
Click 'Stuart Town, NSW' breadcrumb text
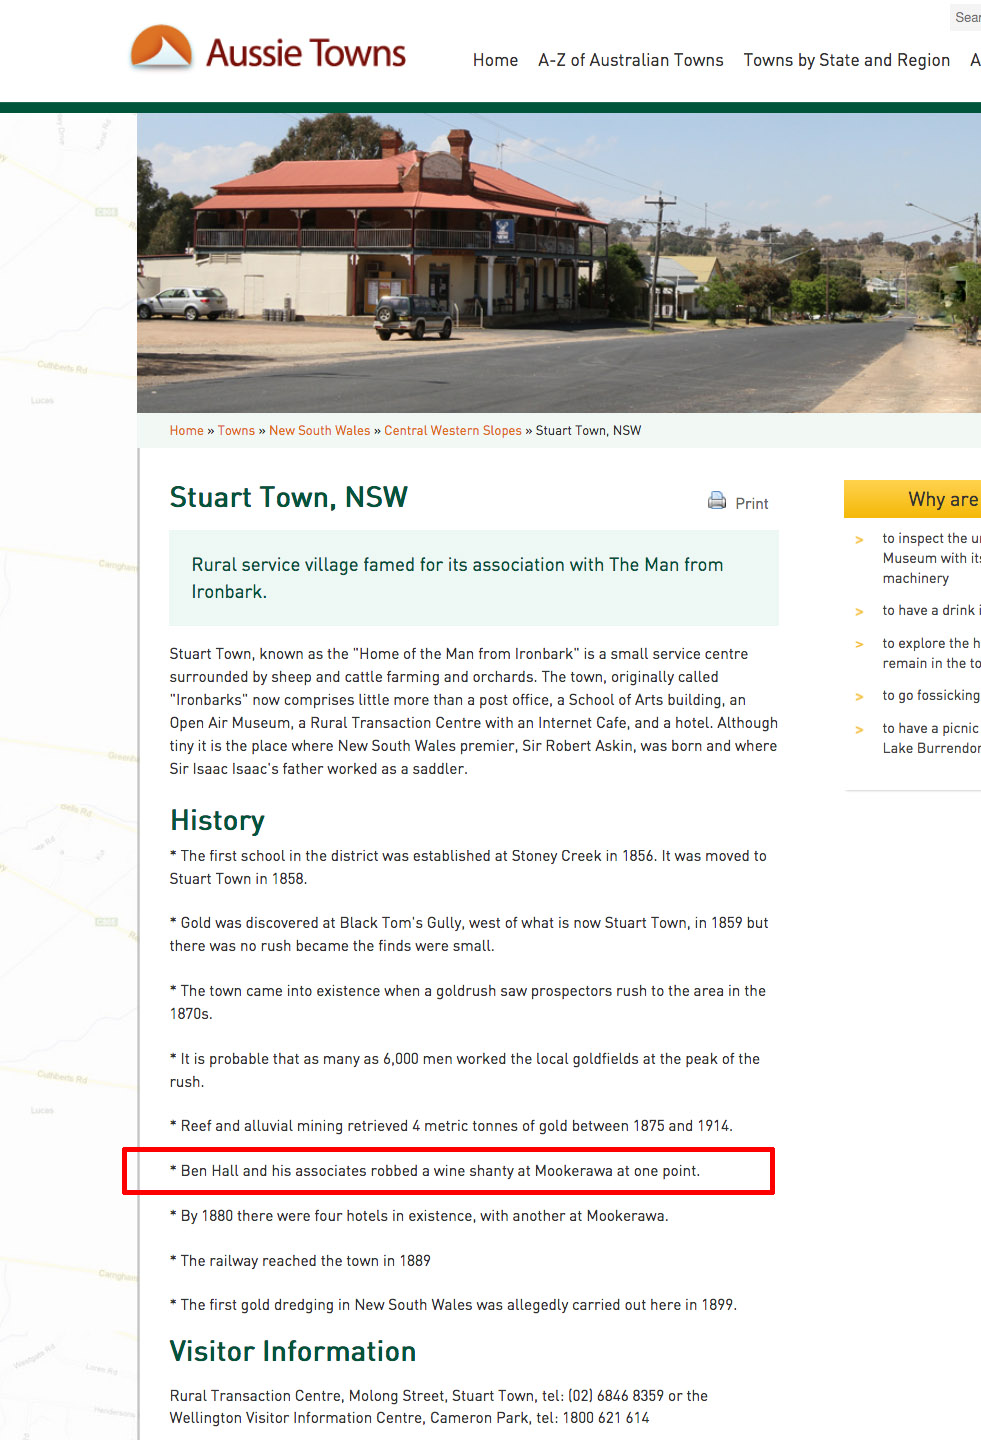point(588,431)
